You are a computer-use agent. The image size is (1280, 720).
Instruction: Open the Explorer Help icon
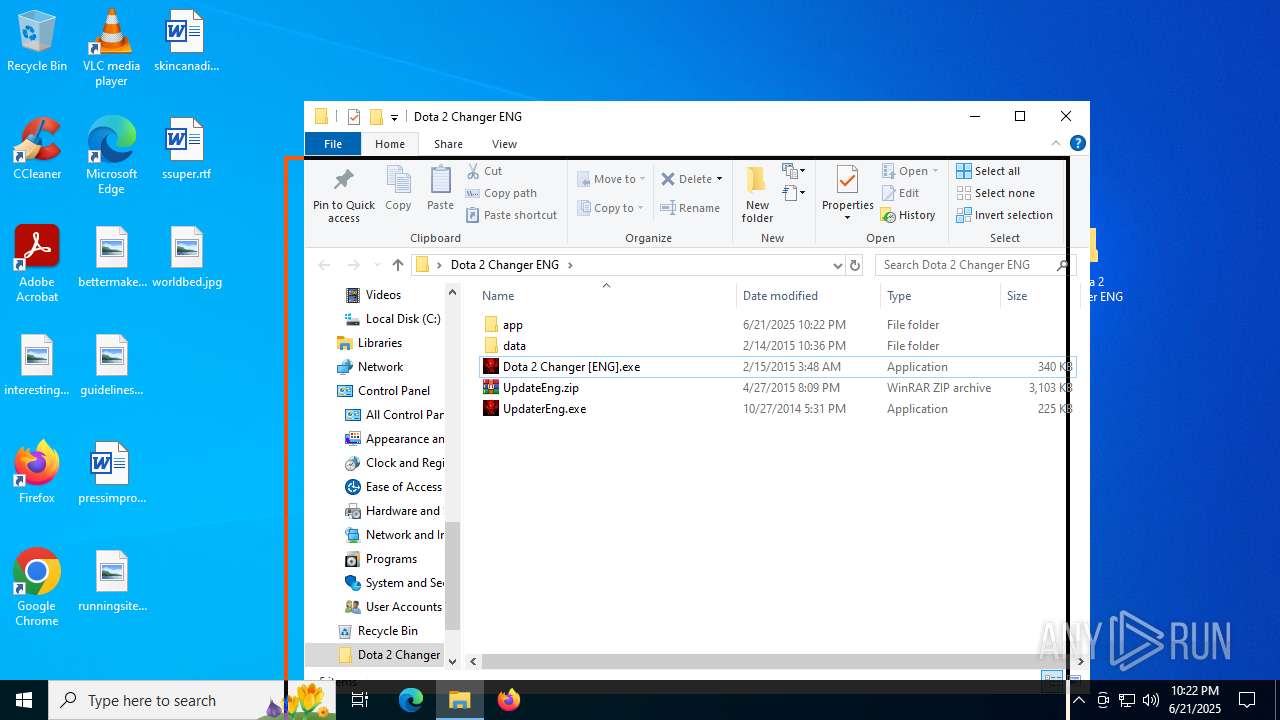coord(1078,144)
